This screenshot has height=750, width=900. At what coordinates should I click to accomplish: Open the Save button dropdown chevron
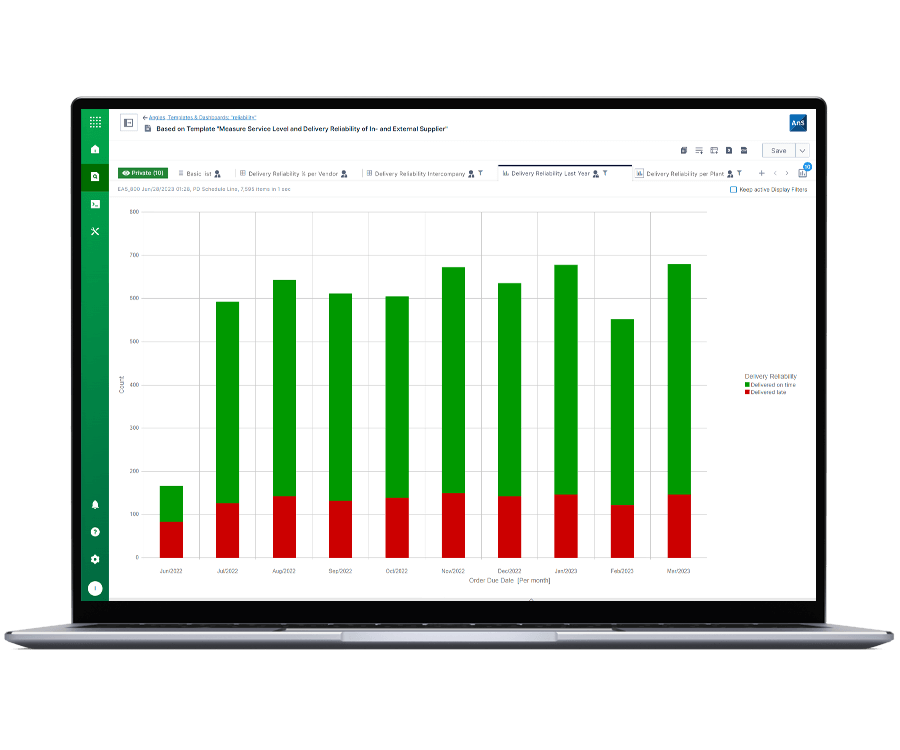click(800, 151)
